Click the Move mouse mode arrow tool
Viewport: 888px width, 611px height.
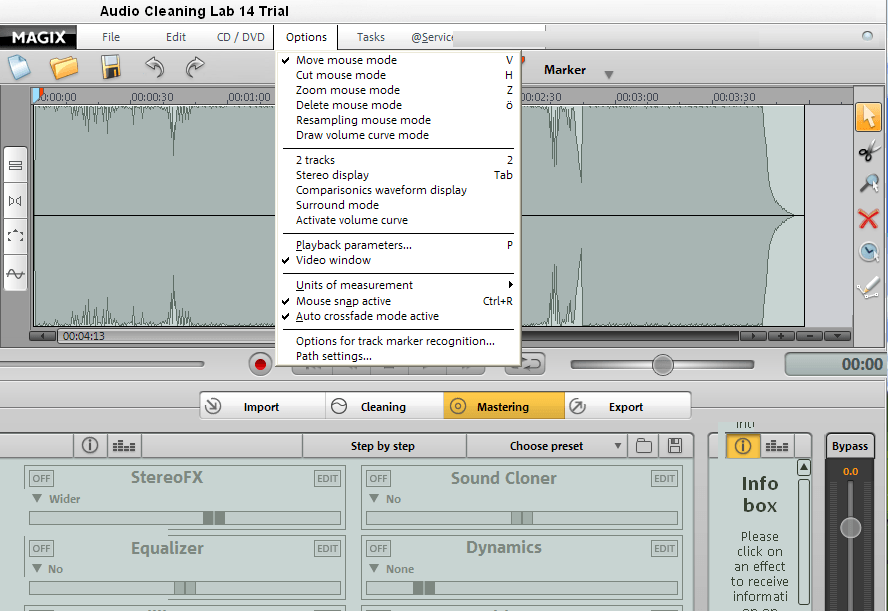click(869, 117)
